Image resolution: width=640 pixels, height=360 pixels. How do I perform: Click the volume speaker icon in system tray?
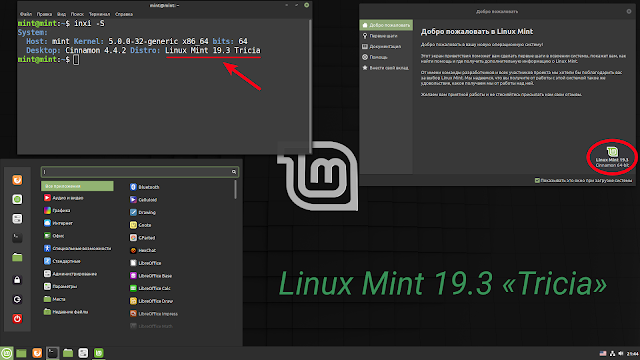(x=621, y=353)
